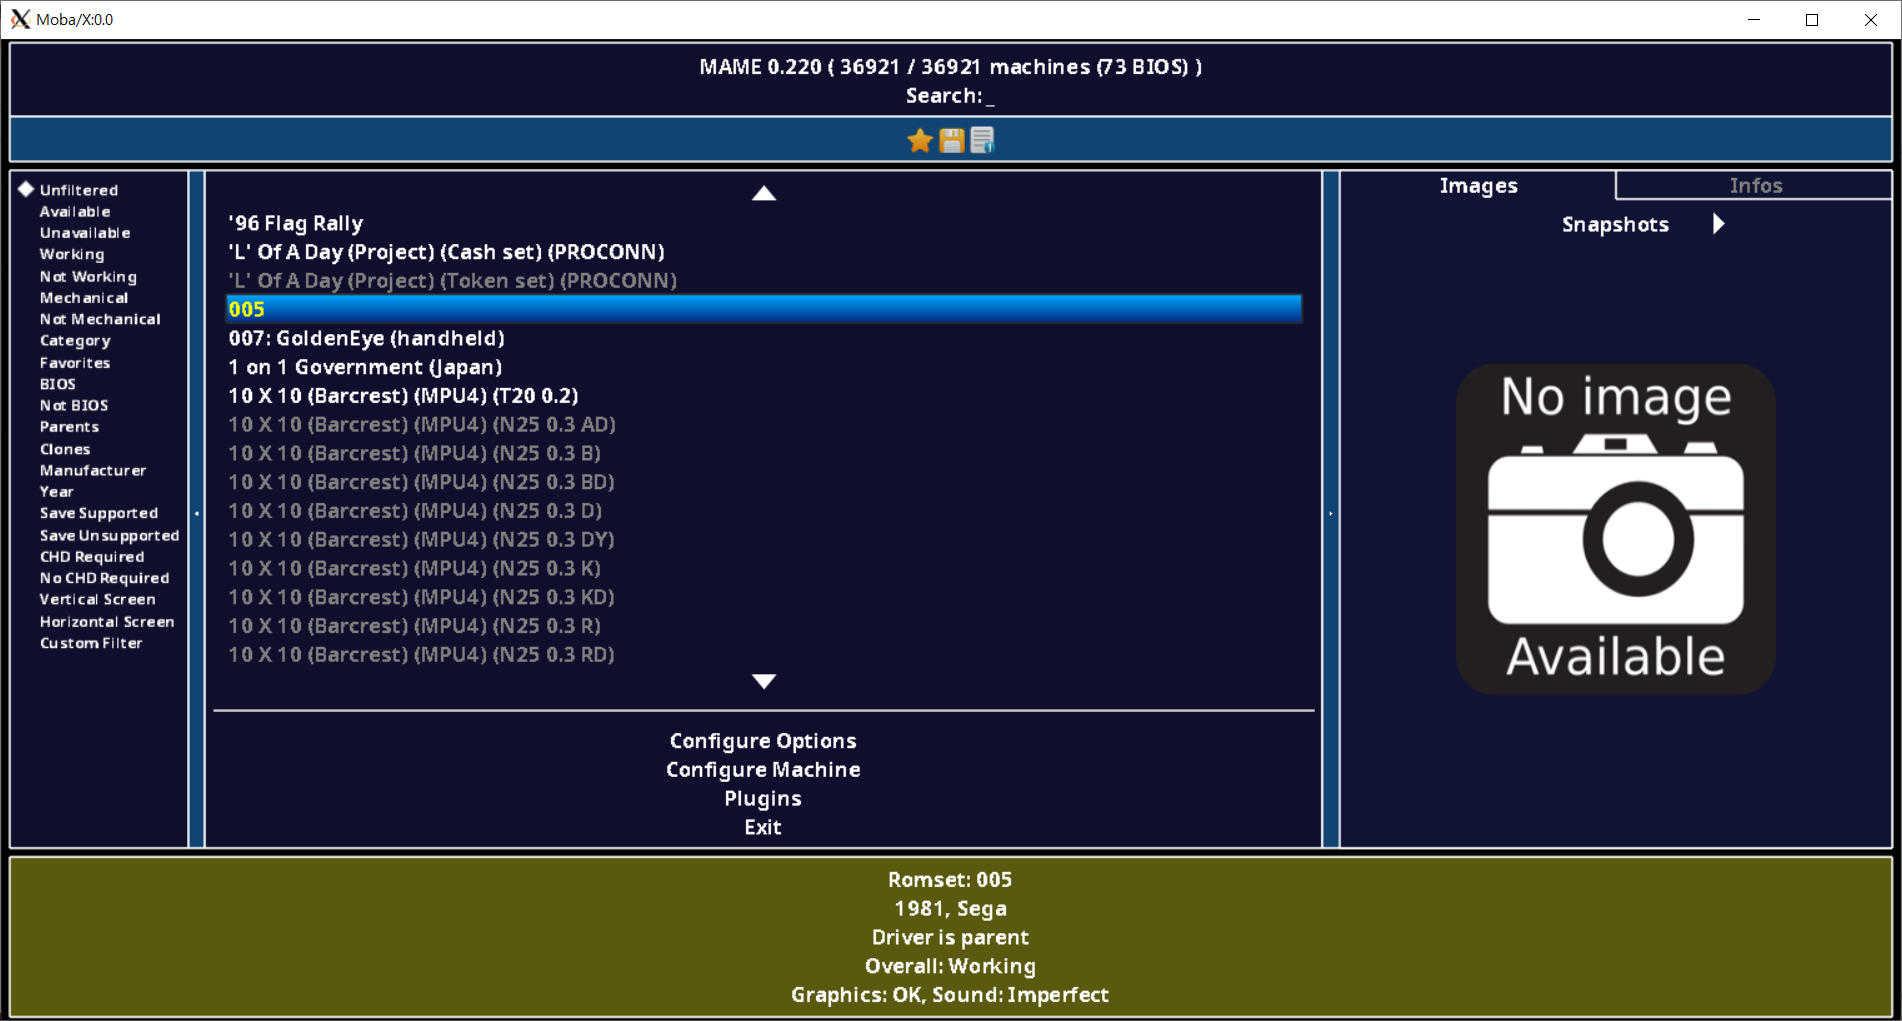Select 10 X 10 Barcrest N25 0.3 BD entry
The width and height of the screenshot is (1902, 1021).
(x=764, y=482)
